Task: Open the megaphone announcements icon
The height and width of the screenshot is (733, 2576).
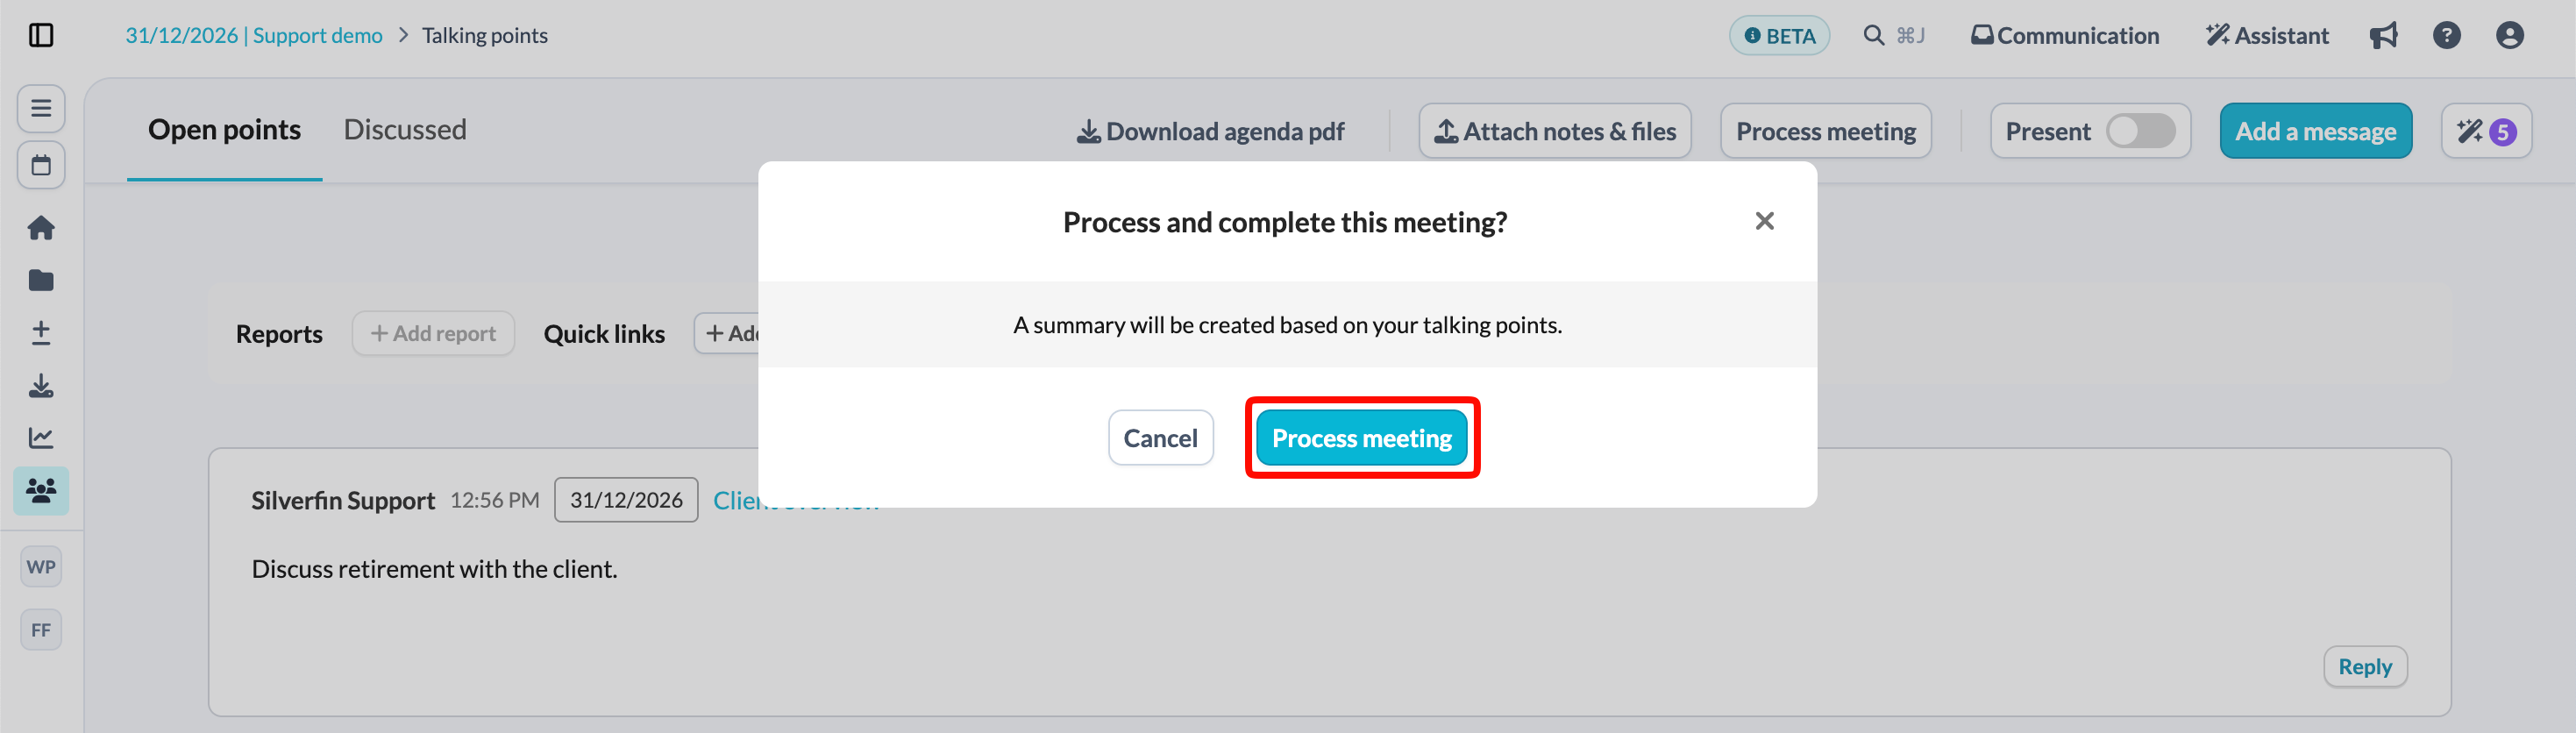Action: (x=2383, y=36)
